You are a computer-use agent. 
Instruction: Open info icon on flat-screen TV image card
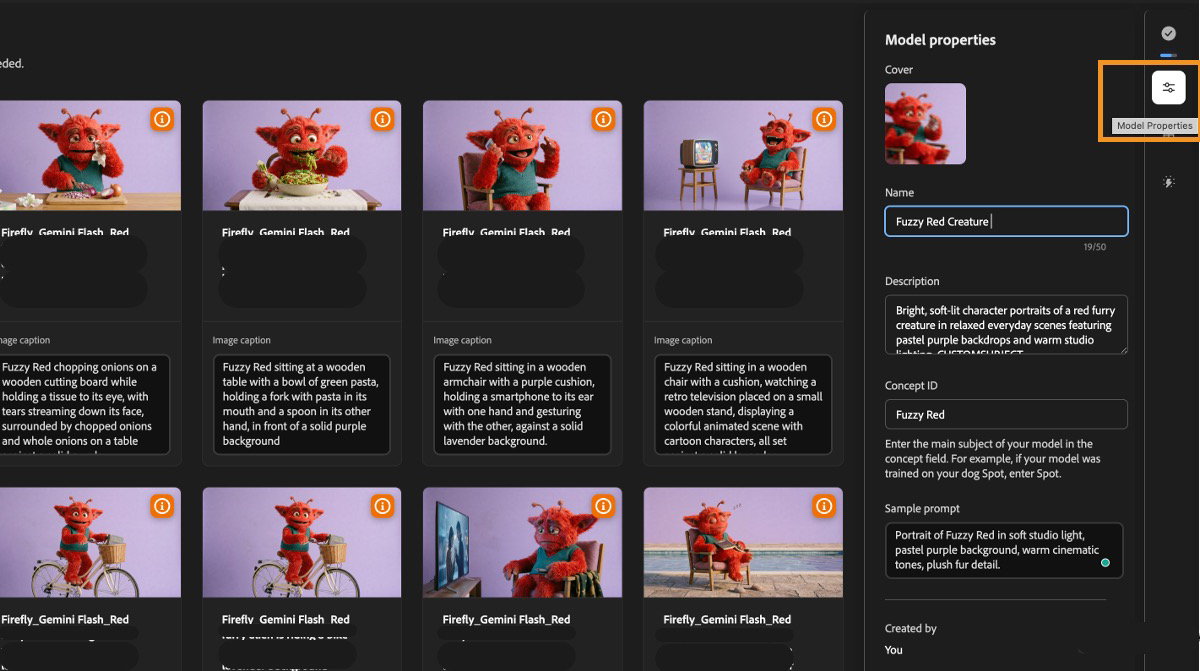603,507
